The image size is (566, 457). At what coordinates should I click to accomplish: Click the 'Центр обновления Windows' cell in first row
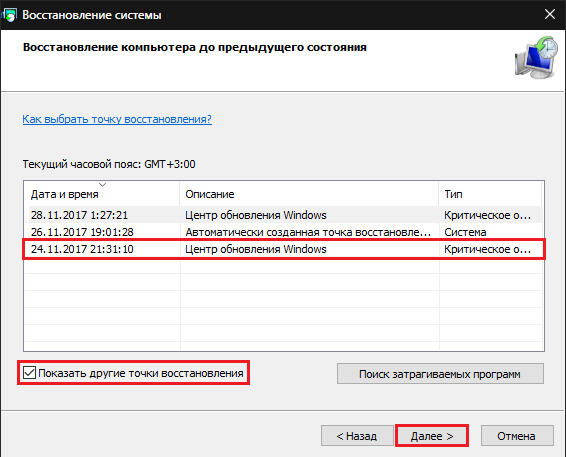coord(256,215)
